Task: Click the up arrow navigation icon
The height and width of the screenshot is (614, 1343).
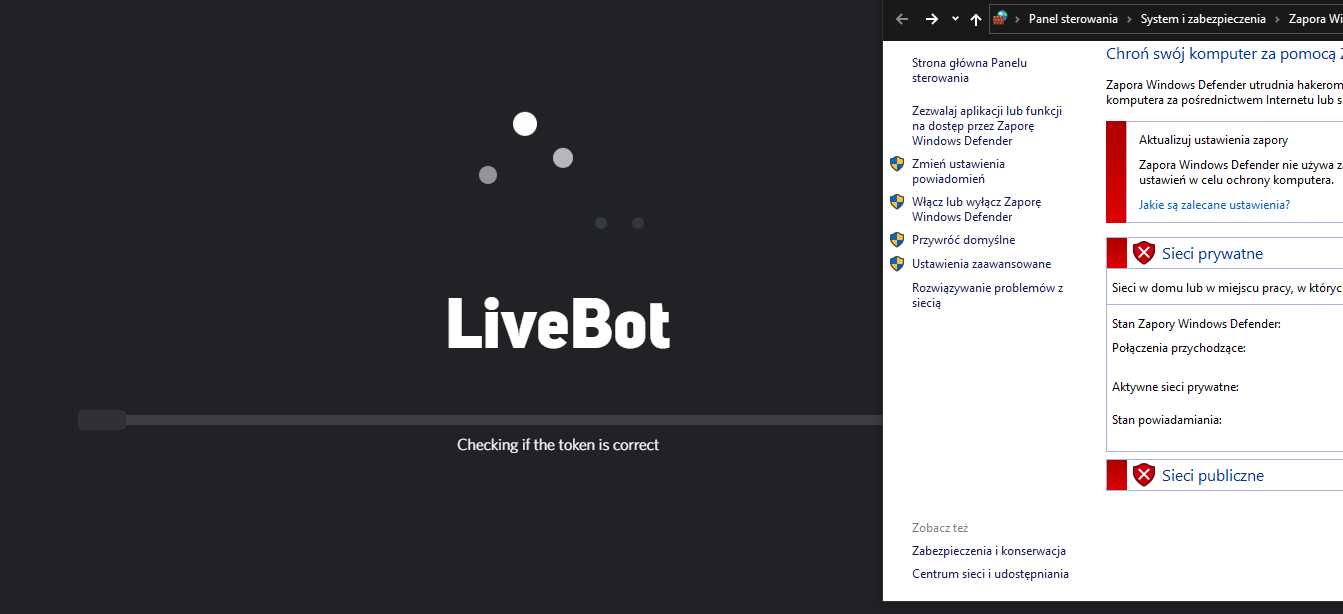Action: 975,18
